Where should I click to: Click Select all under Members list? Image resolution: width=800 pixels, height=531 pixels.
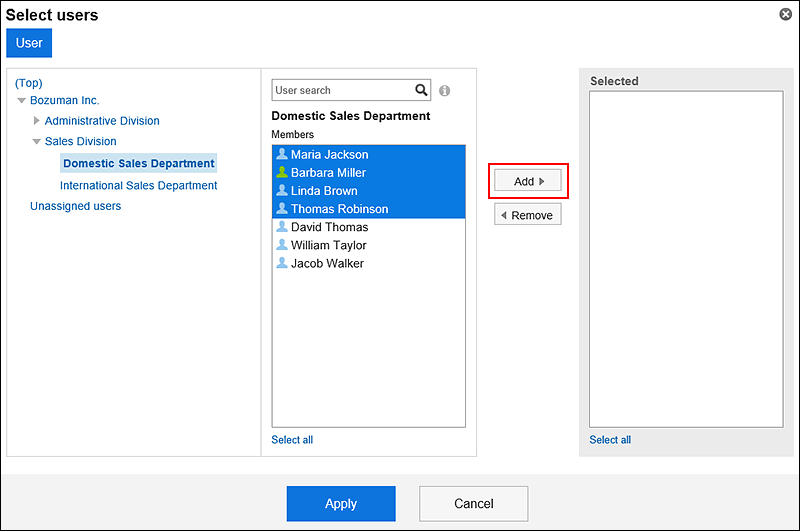click(292, 440)
